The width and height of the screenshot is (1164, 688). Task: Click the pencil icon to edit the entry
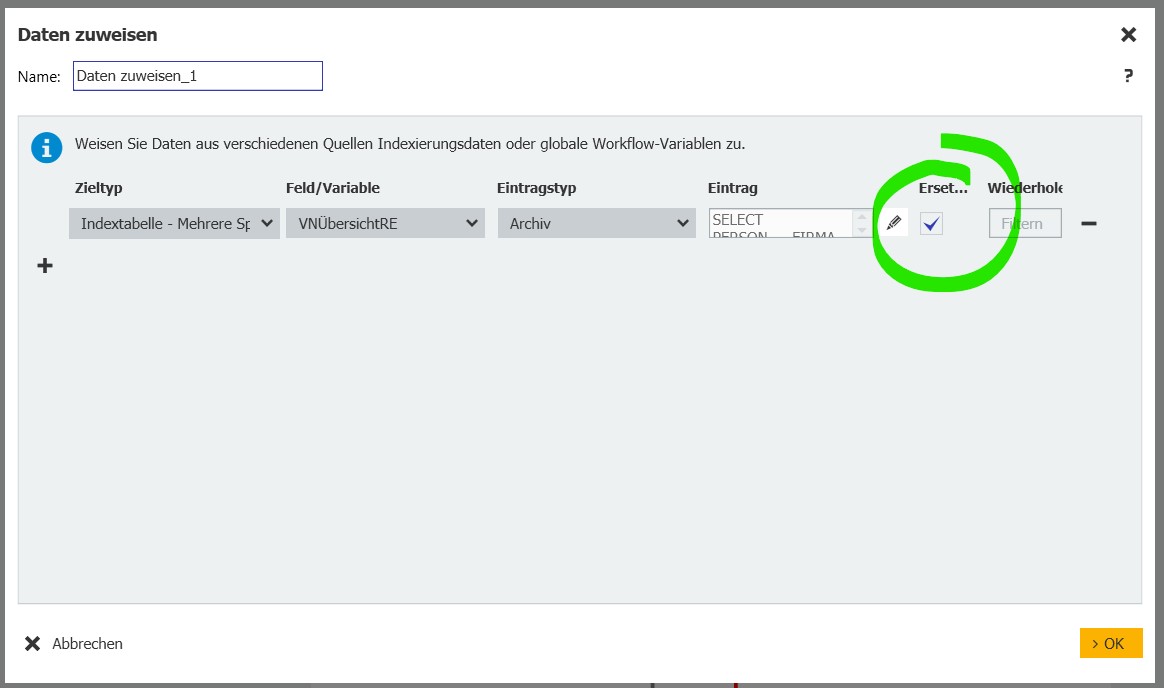[x=894, y=223]
